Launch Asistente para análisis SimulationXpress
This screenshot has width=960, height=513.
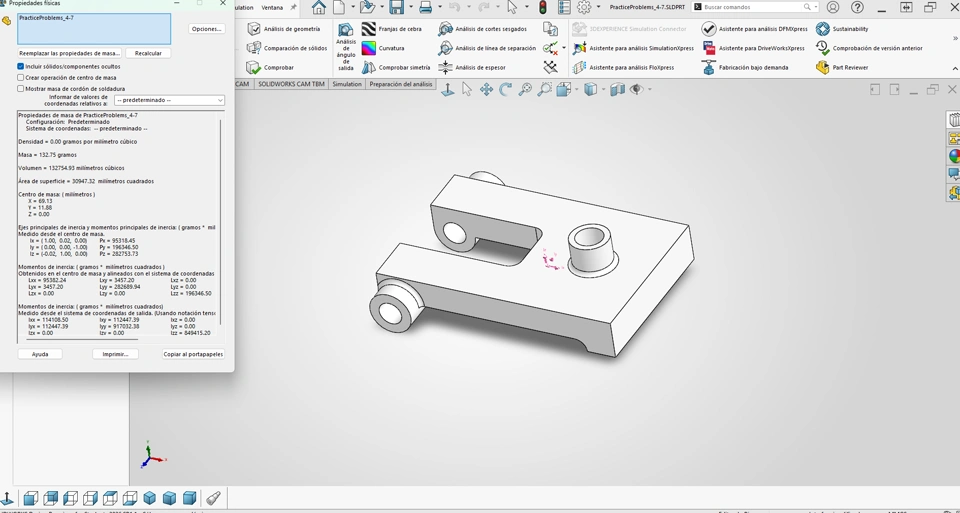tap(580, 48)
